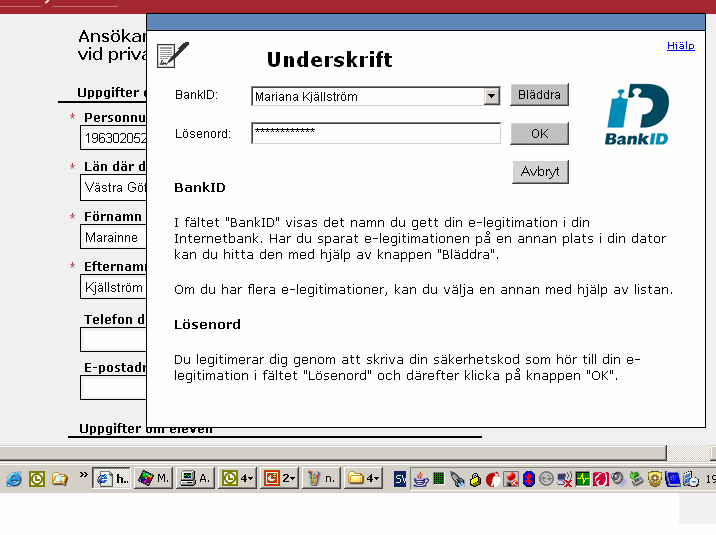Viewport: 716px width, 535px height.
Task: Click the gray sync arrows tray icon
Action: click(546, 479)
